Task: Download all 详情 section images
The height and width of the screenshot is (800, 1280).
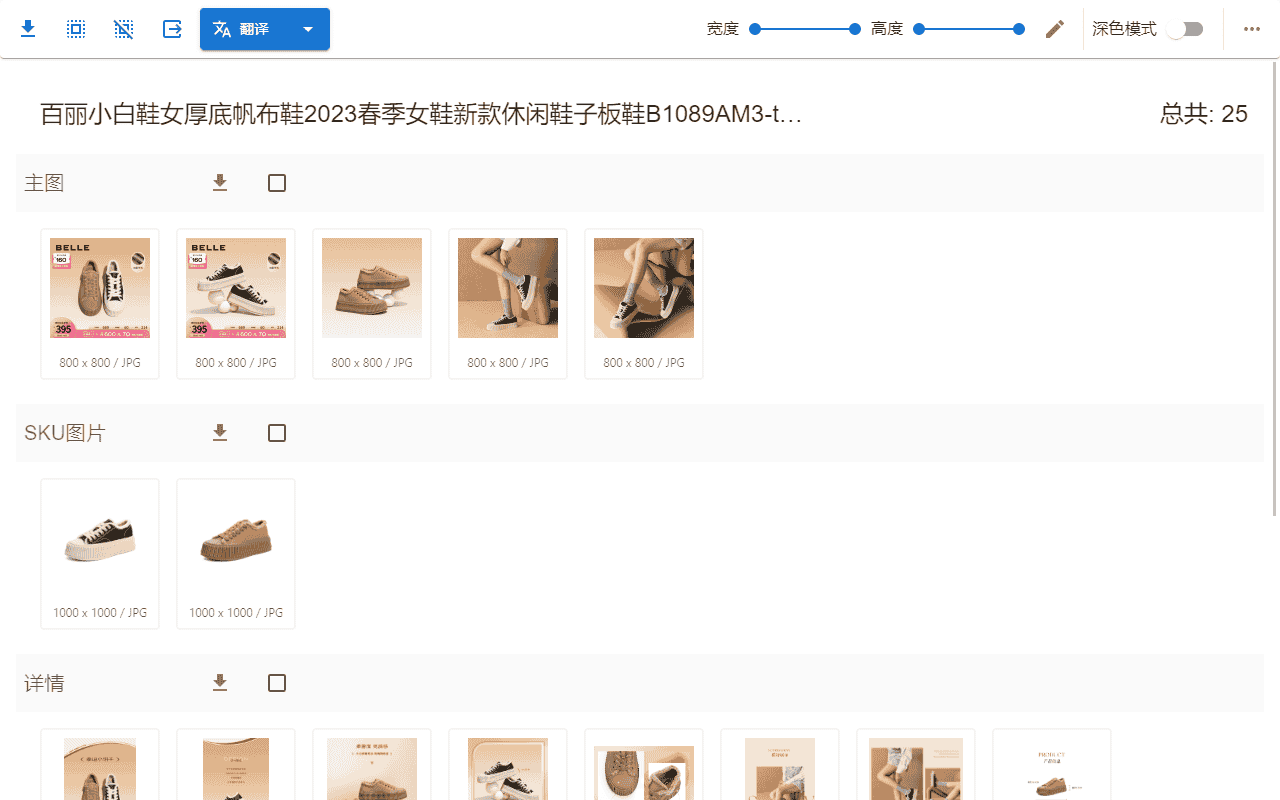Action: (220, 683)
